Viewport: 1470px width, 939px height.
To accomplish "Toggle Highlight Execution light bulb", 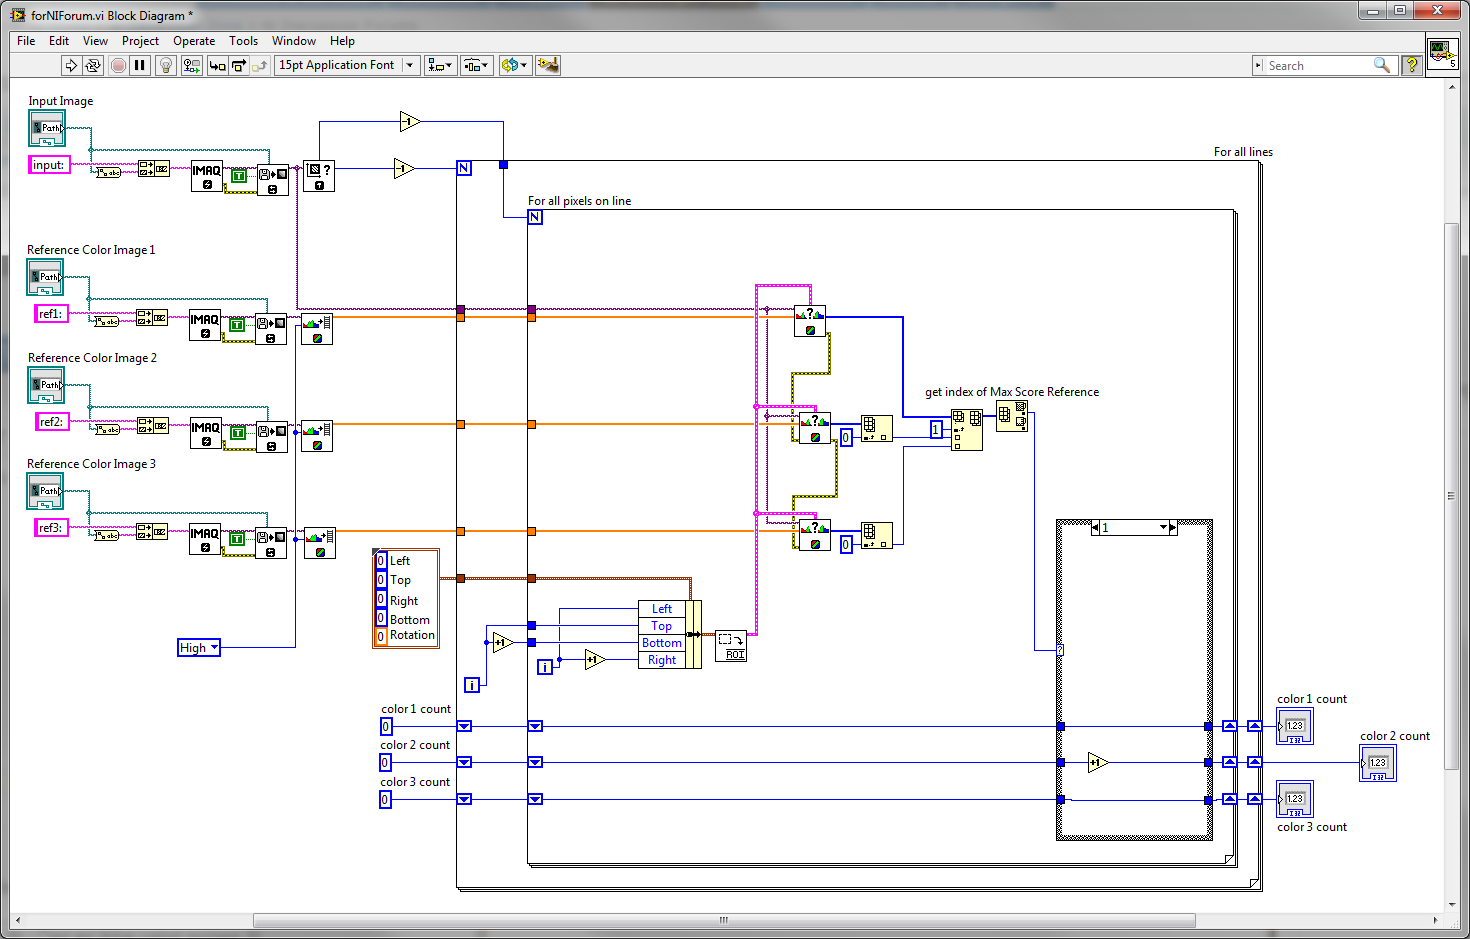I will click(x=166, y=65).
